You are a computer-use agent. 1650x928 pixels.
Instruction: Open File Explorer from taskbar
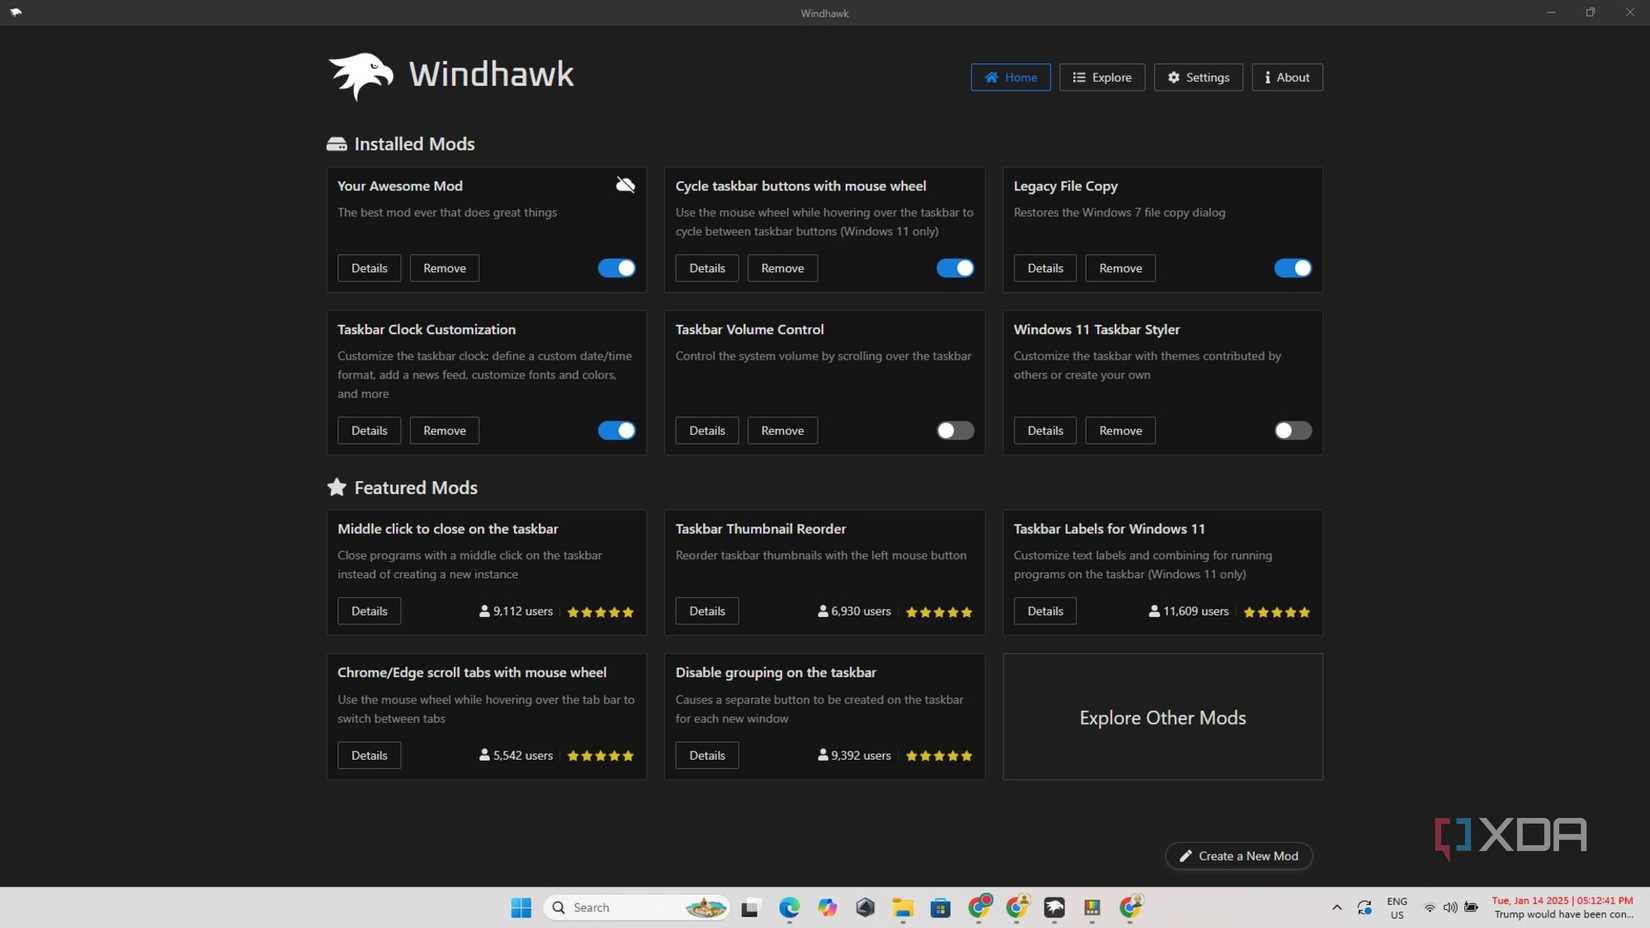click(x=903, y=907)
